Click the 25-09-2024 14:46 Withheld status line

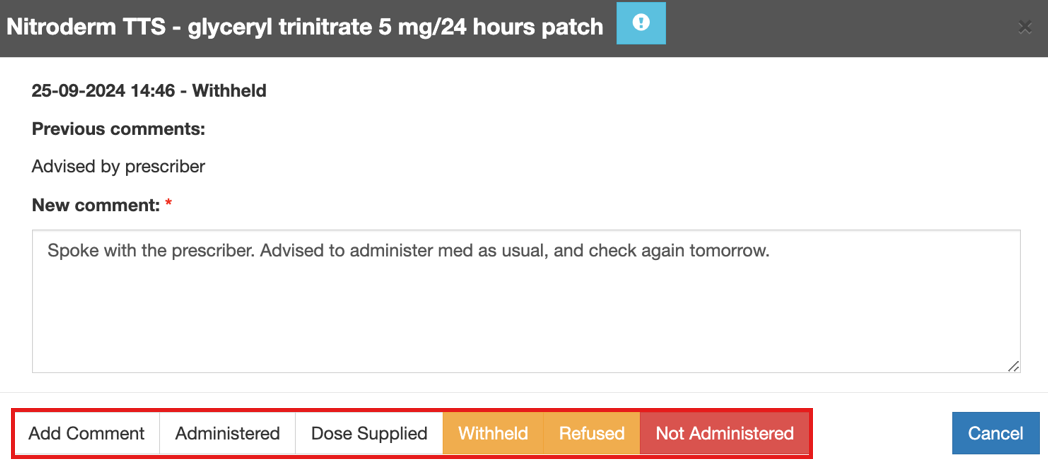(x=149, y=91)
